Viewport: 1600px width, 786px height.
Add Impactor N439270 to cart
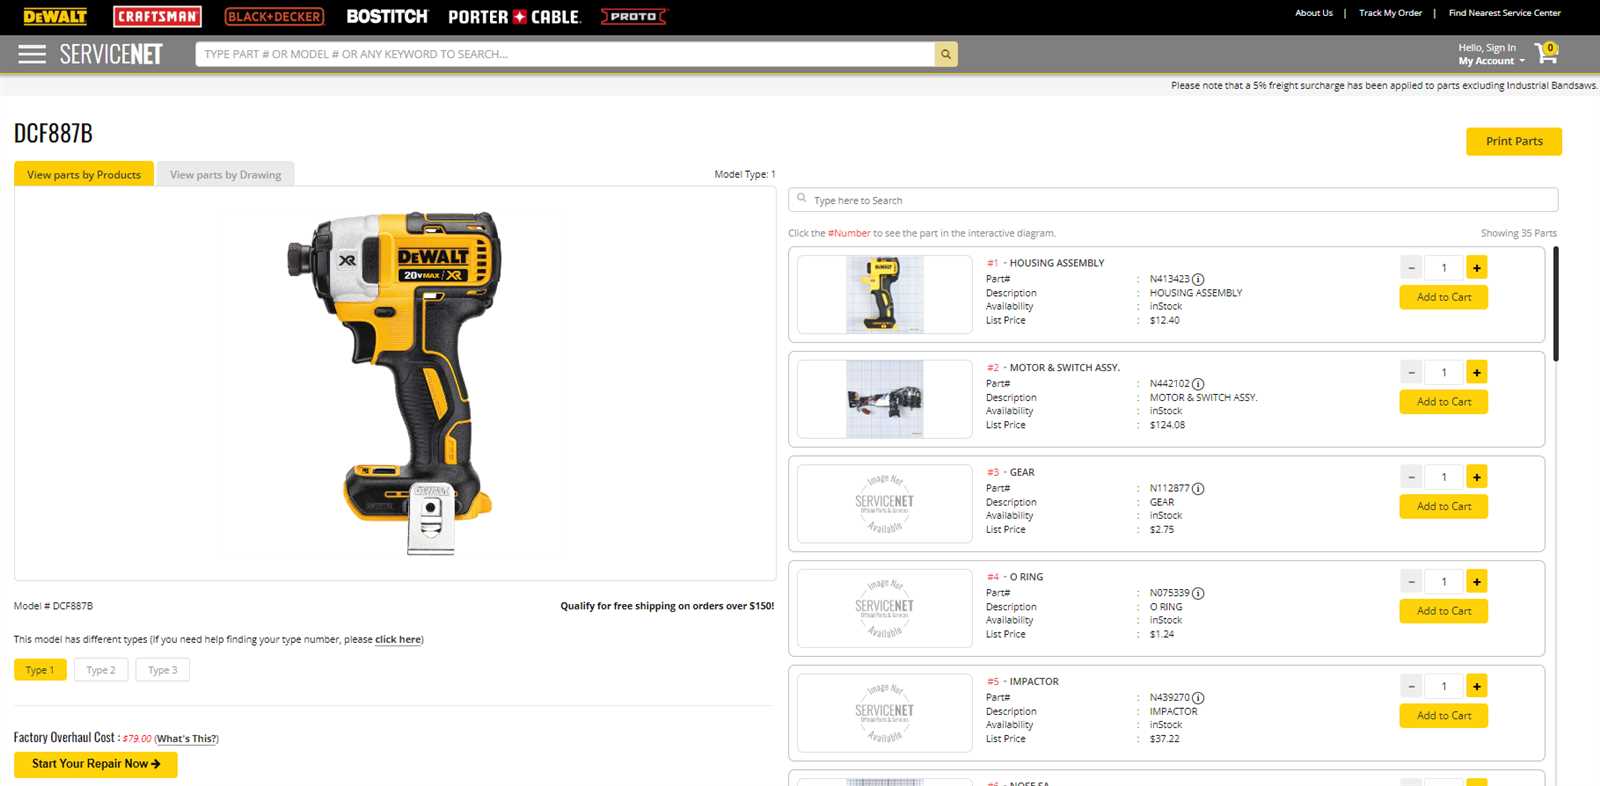coord(1444,715)
